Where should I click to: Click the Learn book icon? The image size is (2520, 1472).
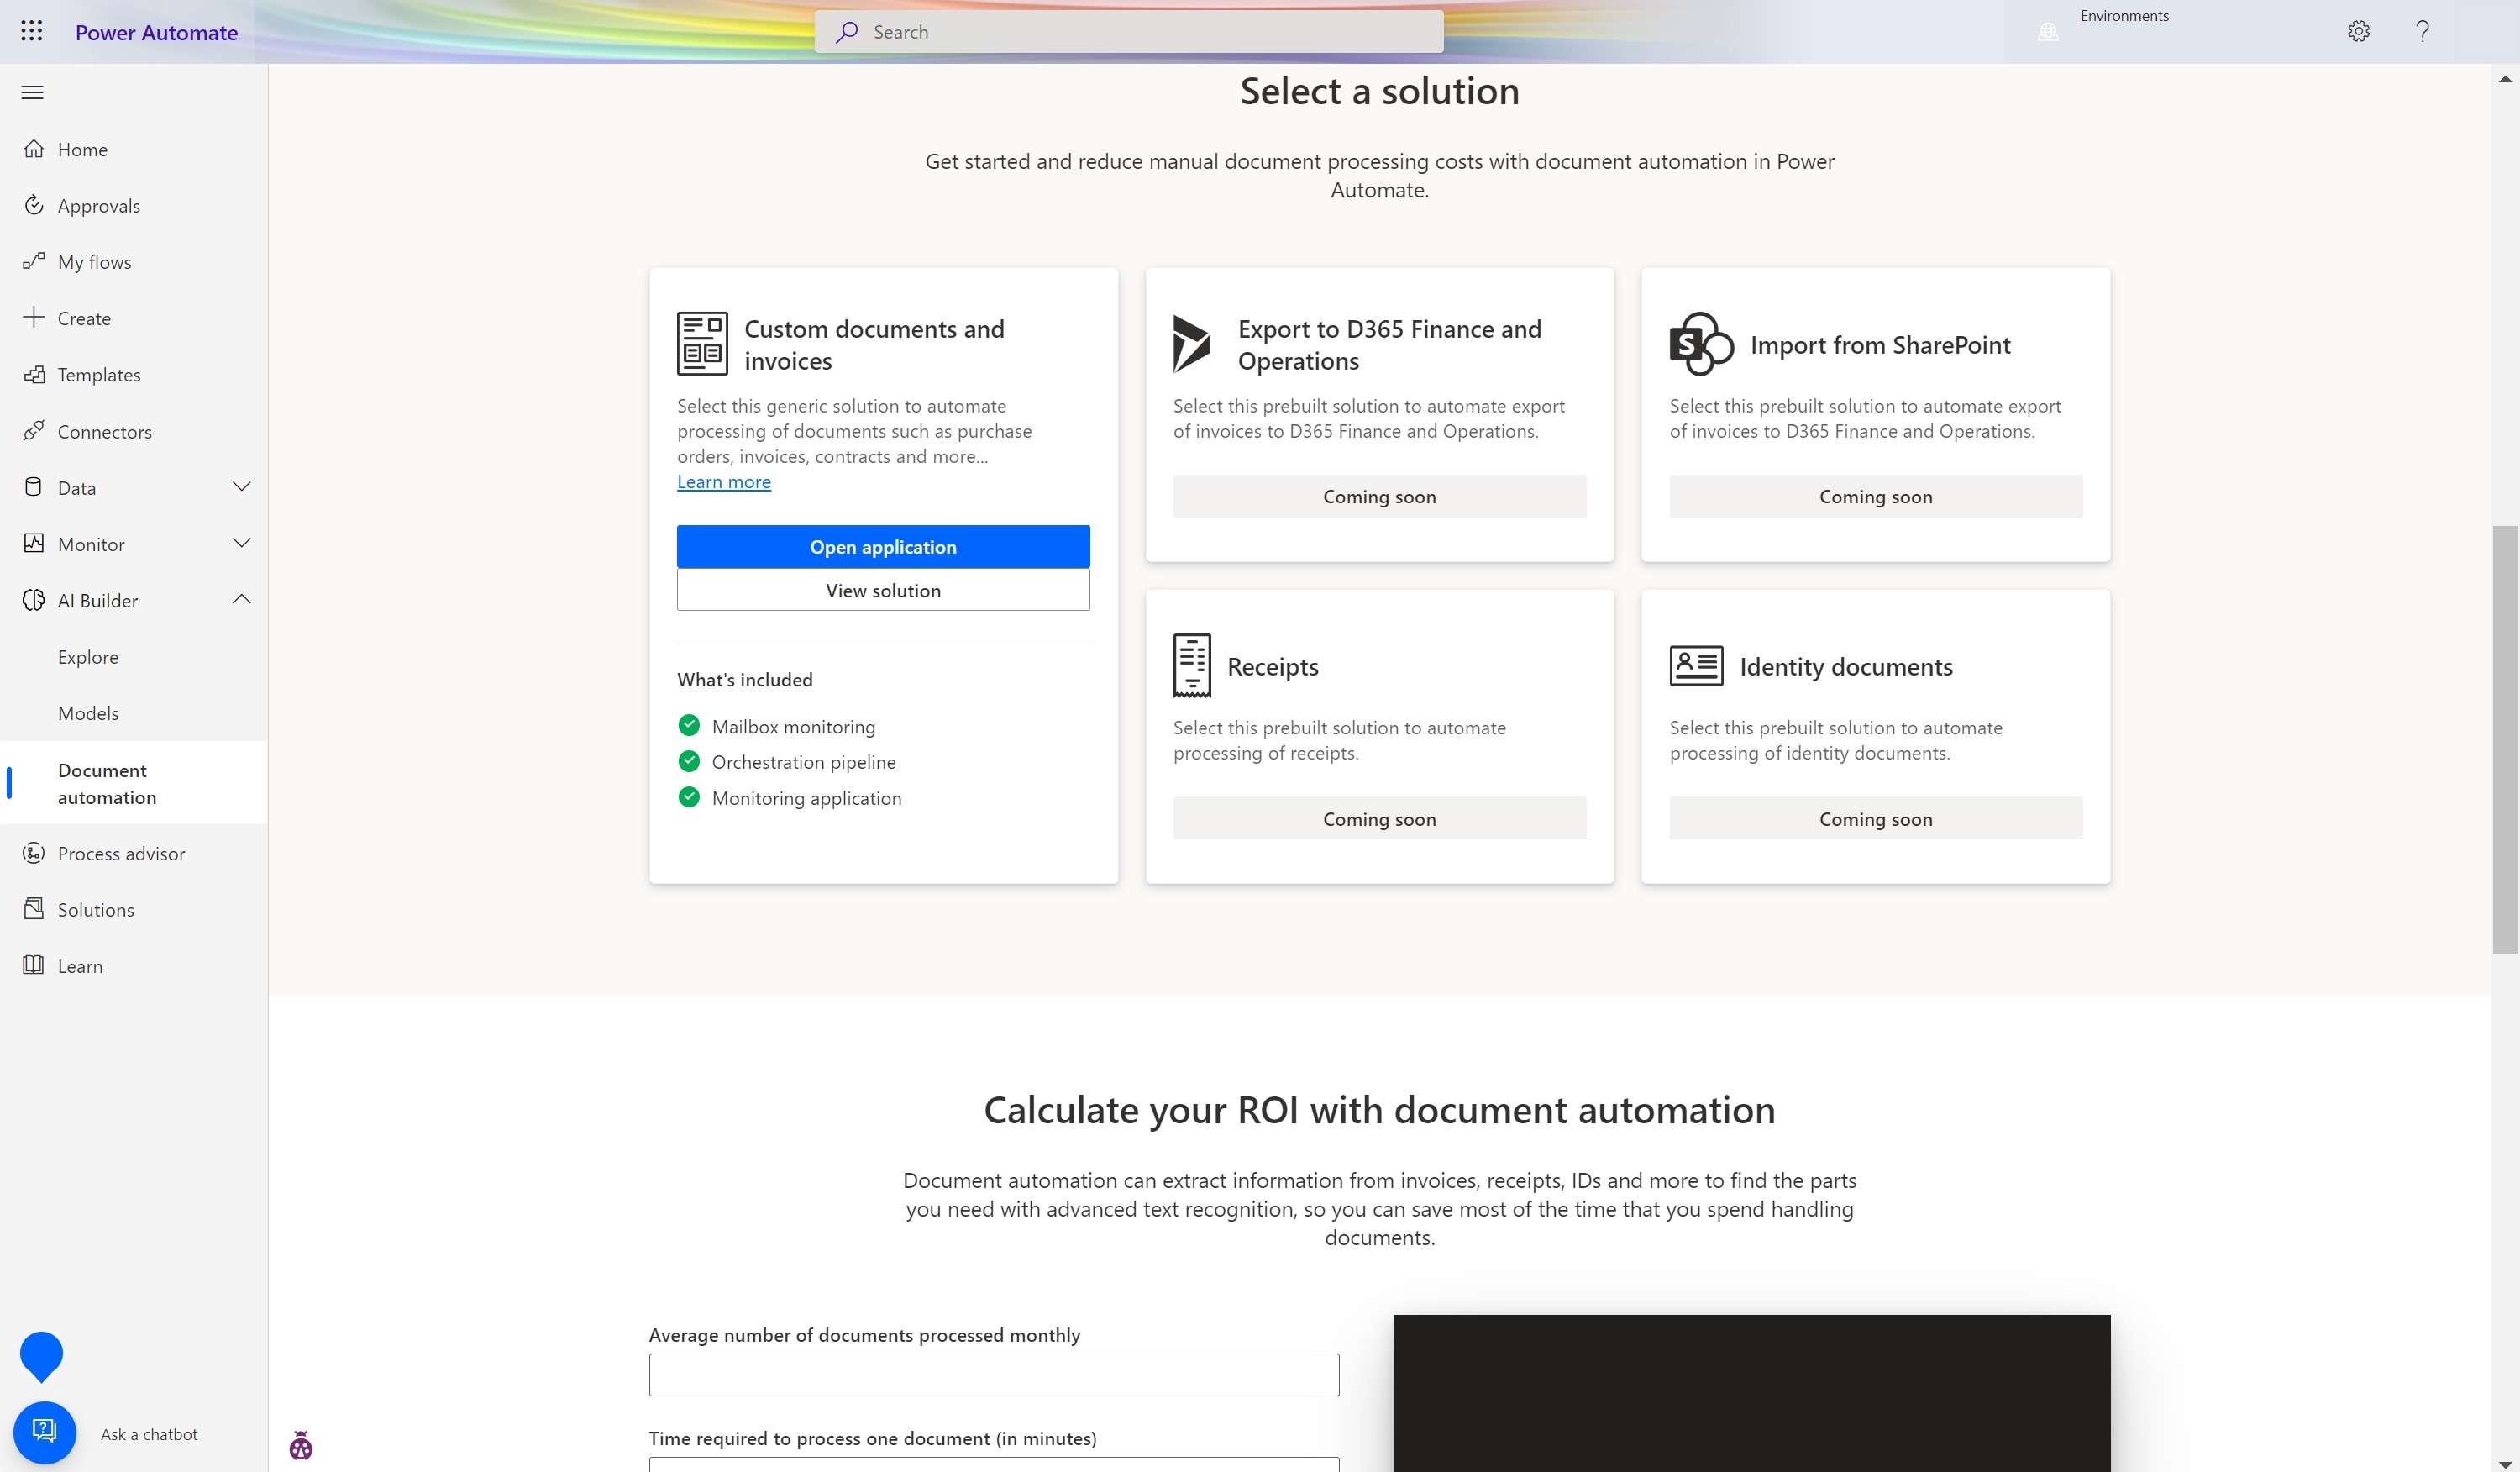pos(34,965)
